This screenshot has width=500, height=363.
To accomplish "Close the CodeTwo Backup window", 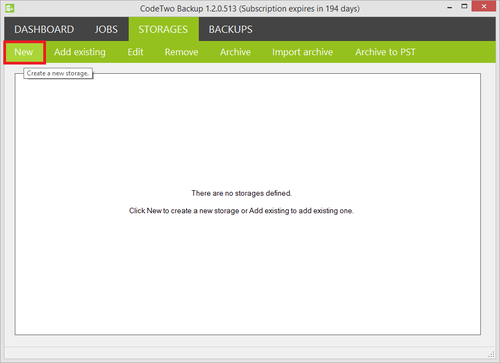I will pos(484,7).
